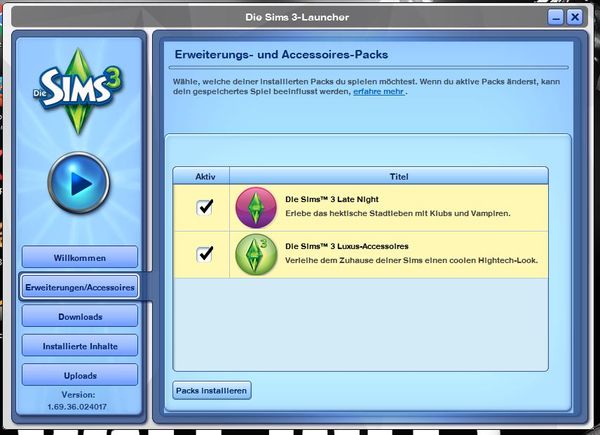Click the Hightech-Look description text
Viewport: 600px width, 435px height.
coord(411,261)
